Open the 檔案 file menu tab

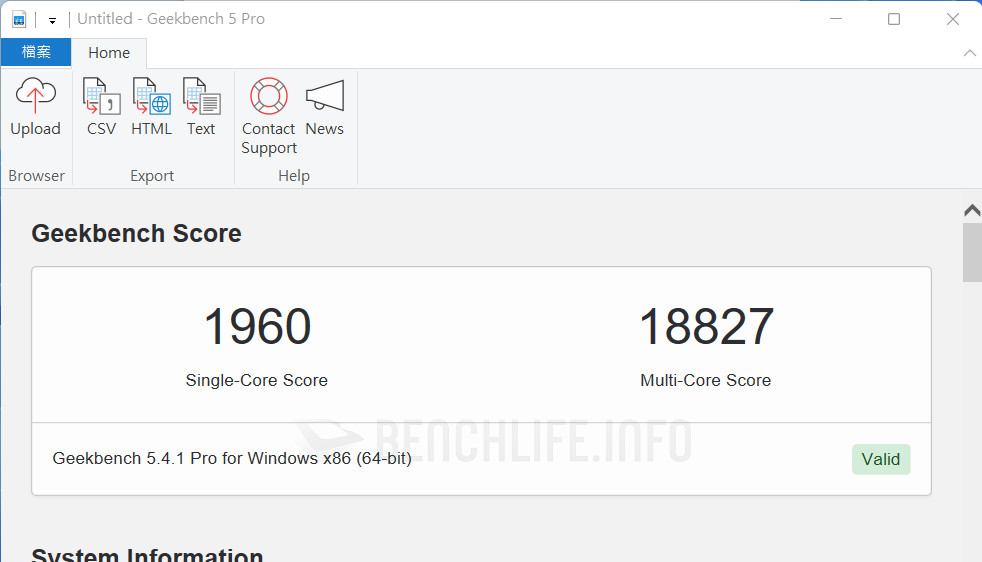(36, 53)
